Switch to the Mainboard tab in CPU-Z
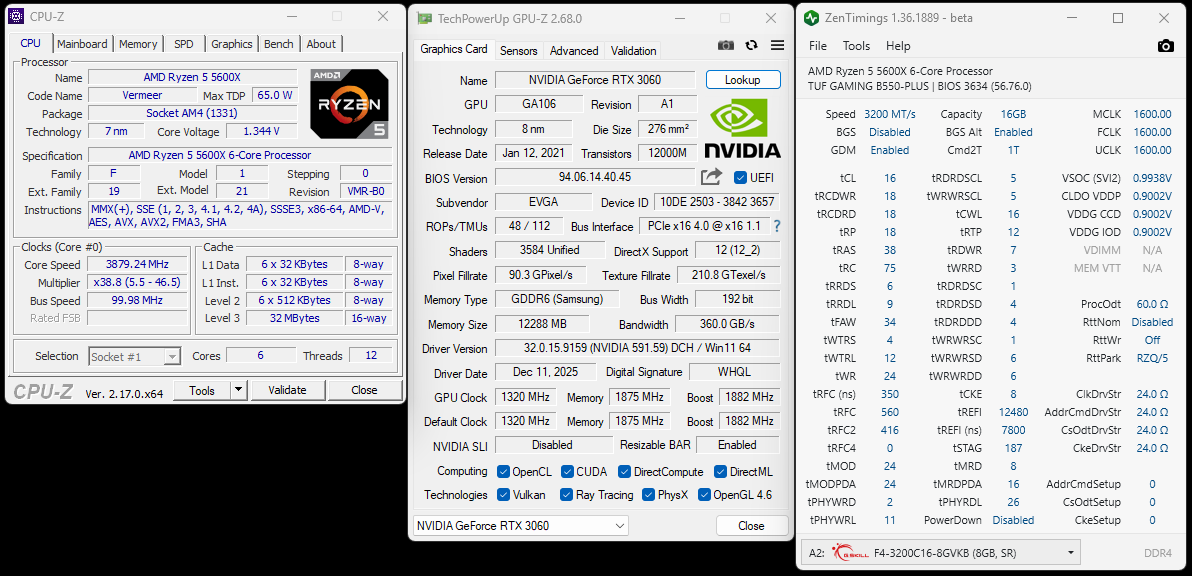 point(82,44)
